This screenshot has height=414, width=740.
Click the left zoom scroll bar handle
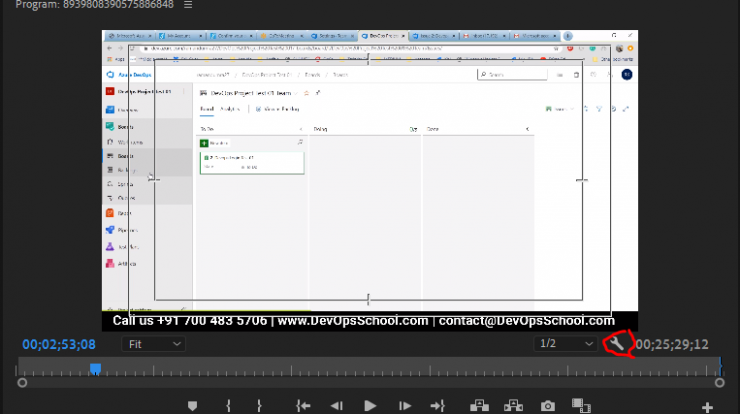point(22,383)
